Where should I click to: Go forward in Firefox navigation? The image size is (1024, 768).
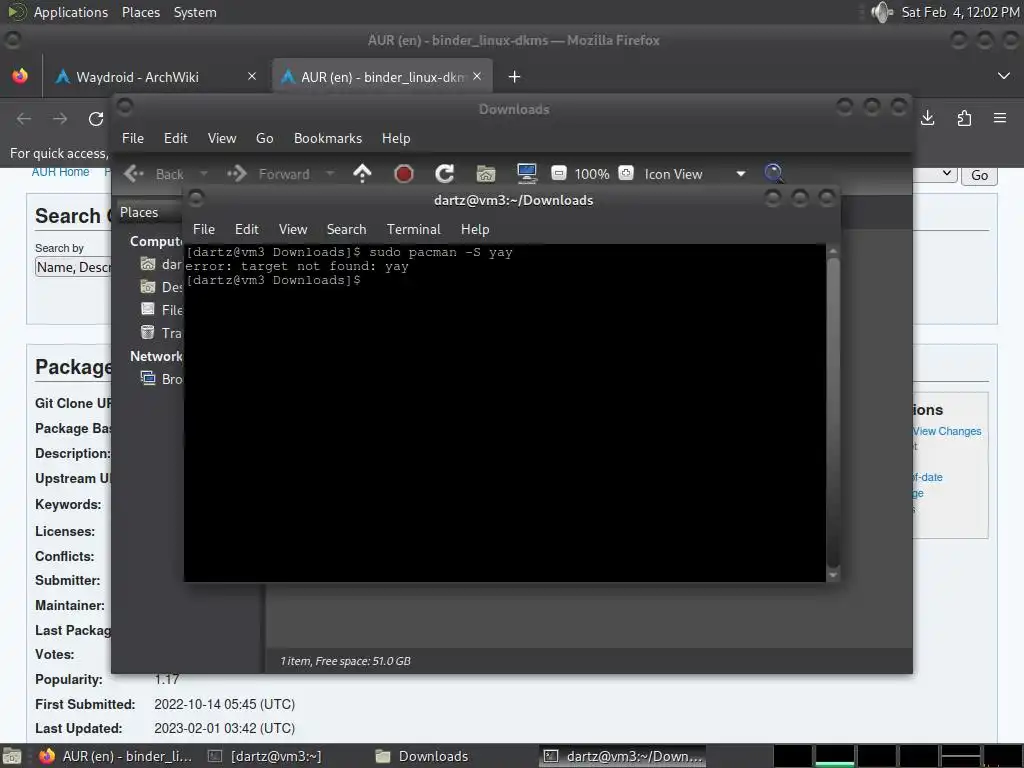(60, 119)
